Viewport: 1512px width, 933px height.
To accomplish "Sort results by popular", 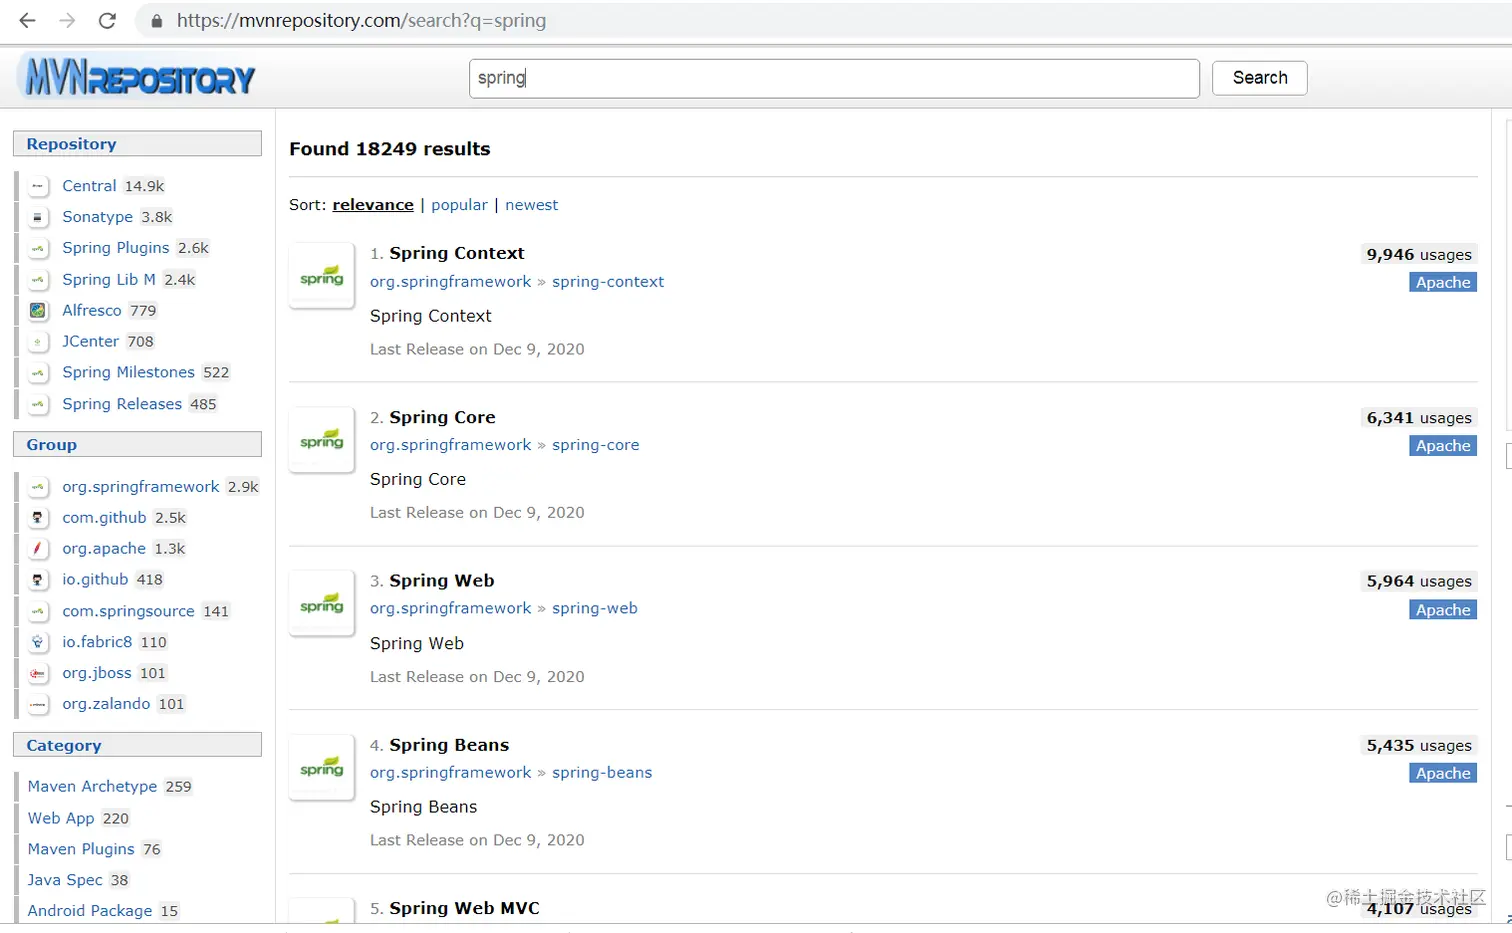I will click(459, 205).
